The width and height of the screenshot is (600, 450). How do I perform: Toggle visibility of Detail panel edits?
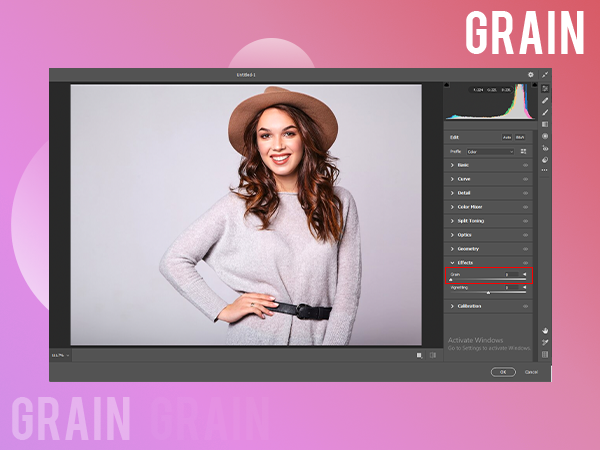[x=525, y=193]
